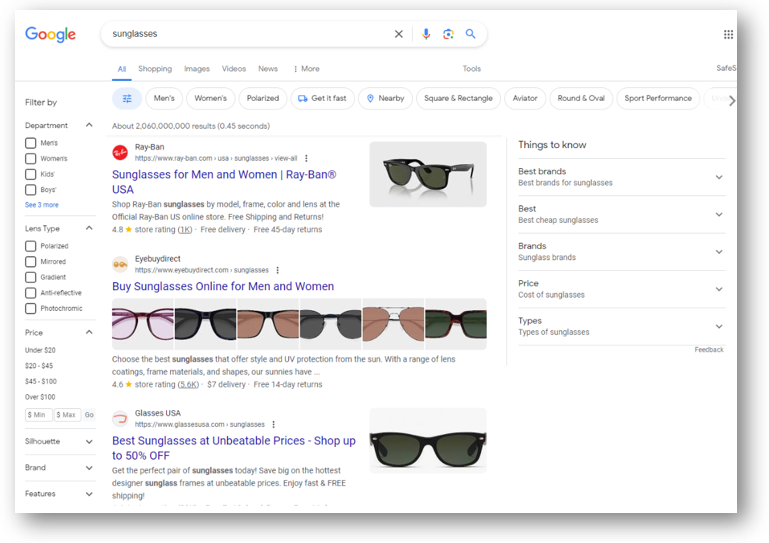Apply the Sport Performance chip
This screenshot has width=769, height=543.
658,99
